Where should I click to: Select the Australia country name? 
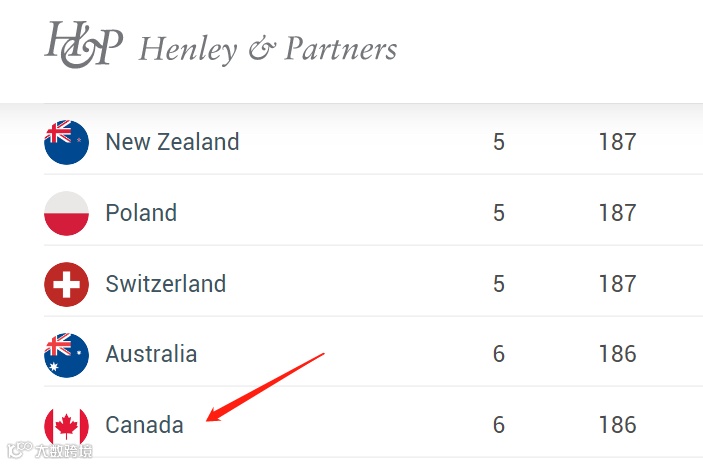tap(152, 354)
